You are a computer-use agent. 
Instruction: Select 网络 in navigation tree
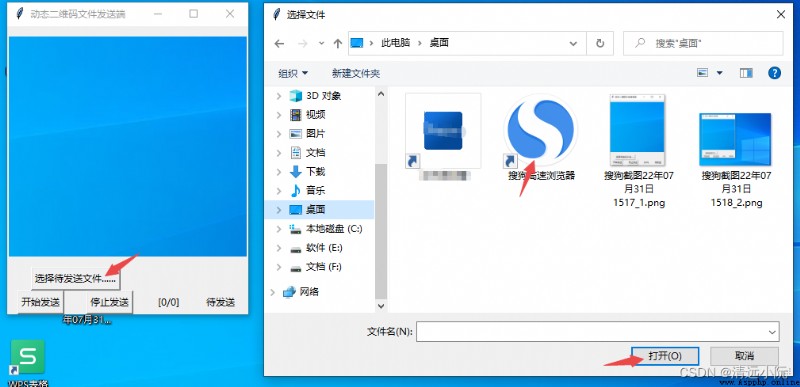[x=301, y=292]
